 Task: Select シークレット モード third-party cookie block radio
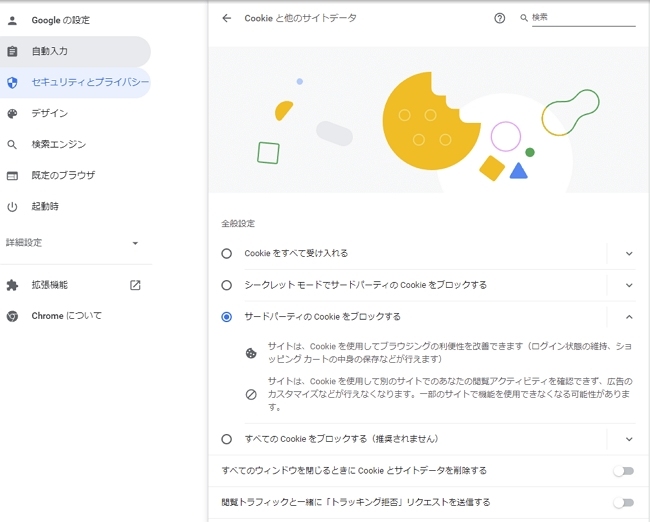(226, 285)
